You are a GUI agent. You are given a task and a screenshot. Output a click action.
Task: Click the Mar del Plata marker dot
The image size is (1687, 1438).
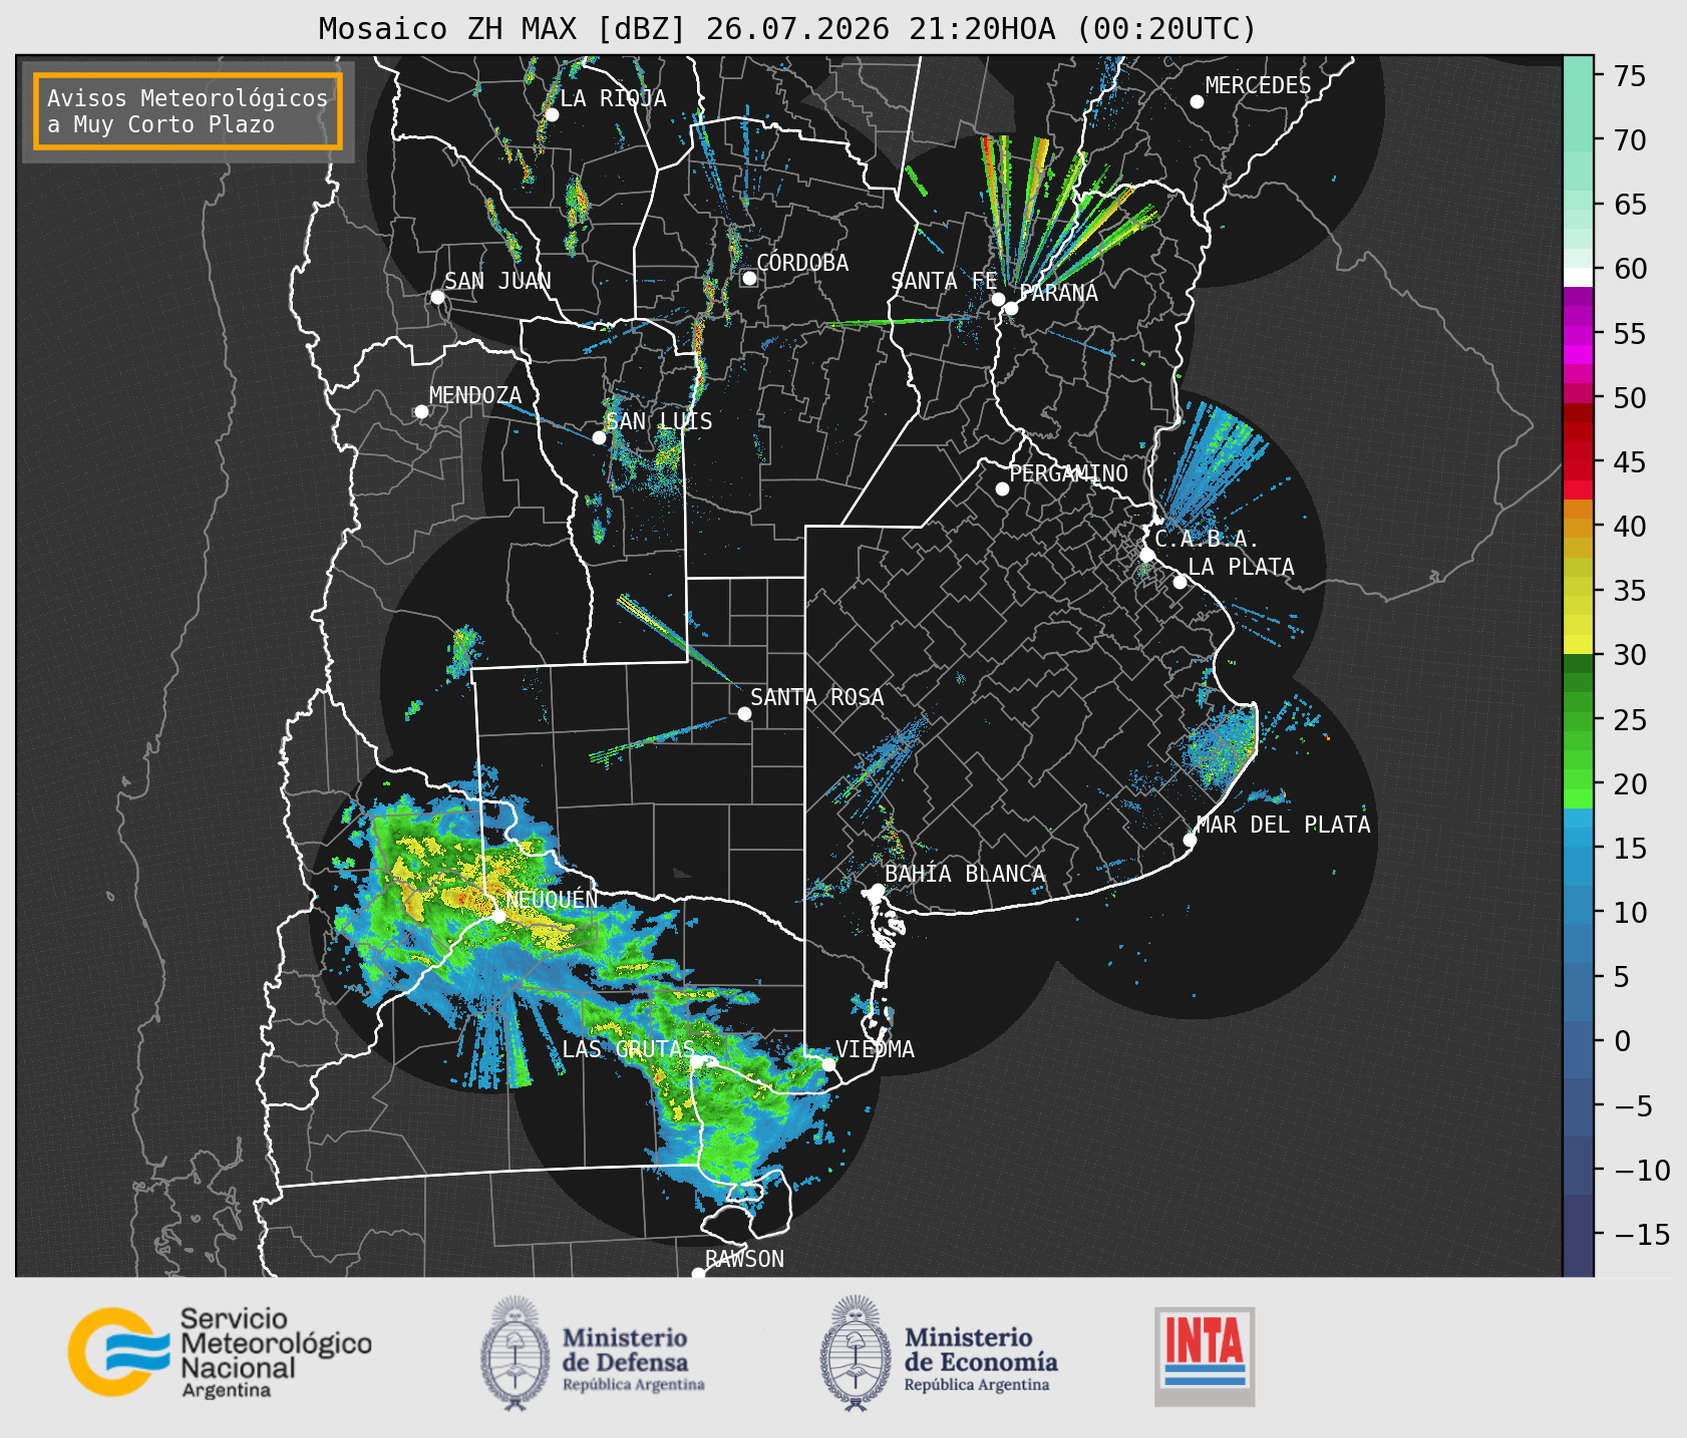(x=1190, y=840)
